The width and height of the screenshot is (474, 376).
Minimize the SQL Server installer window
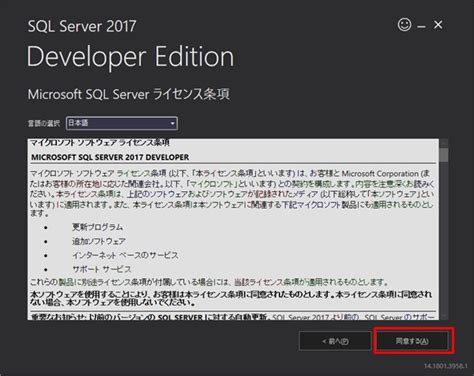pyautogui.click(x=422, y=27)
